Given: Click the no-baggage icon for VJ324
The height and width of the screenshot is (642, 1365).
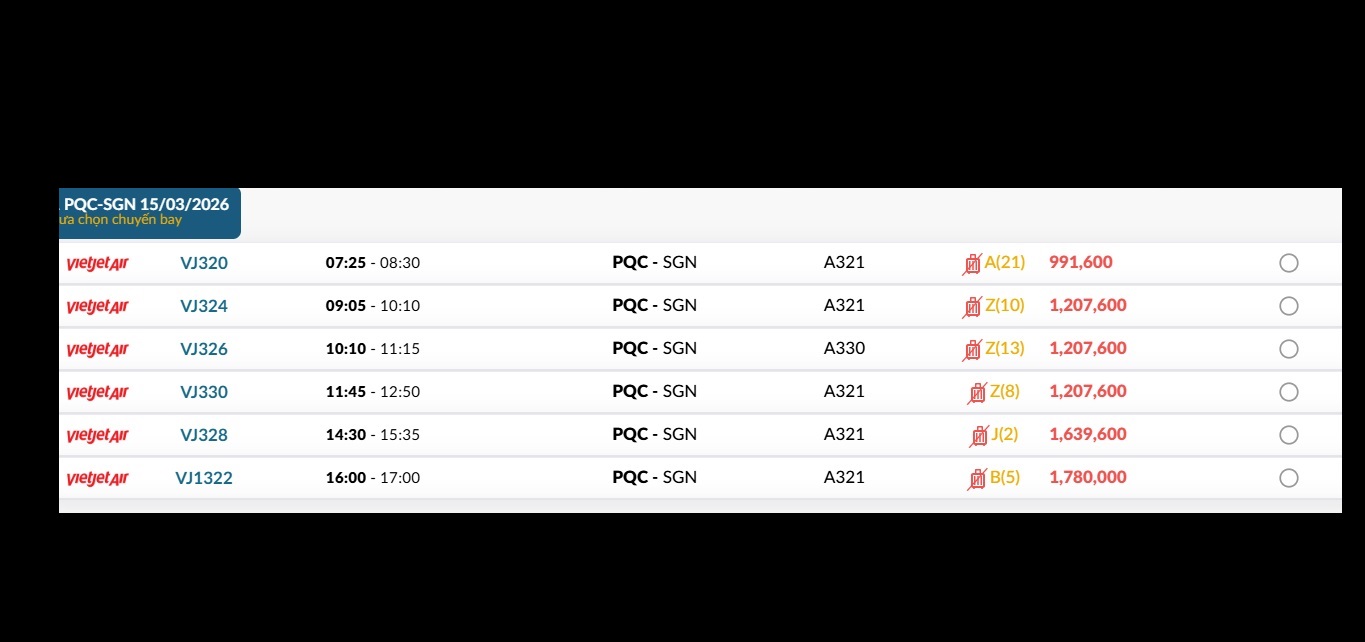Looking at the screenshot, I should (972, 307).
